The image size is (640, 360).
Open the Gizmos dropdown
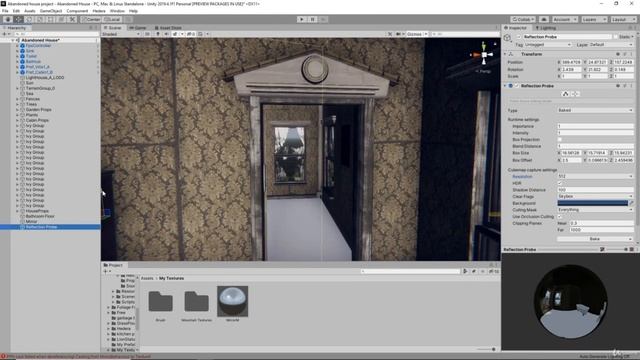(x=417, y=34)
